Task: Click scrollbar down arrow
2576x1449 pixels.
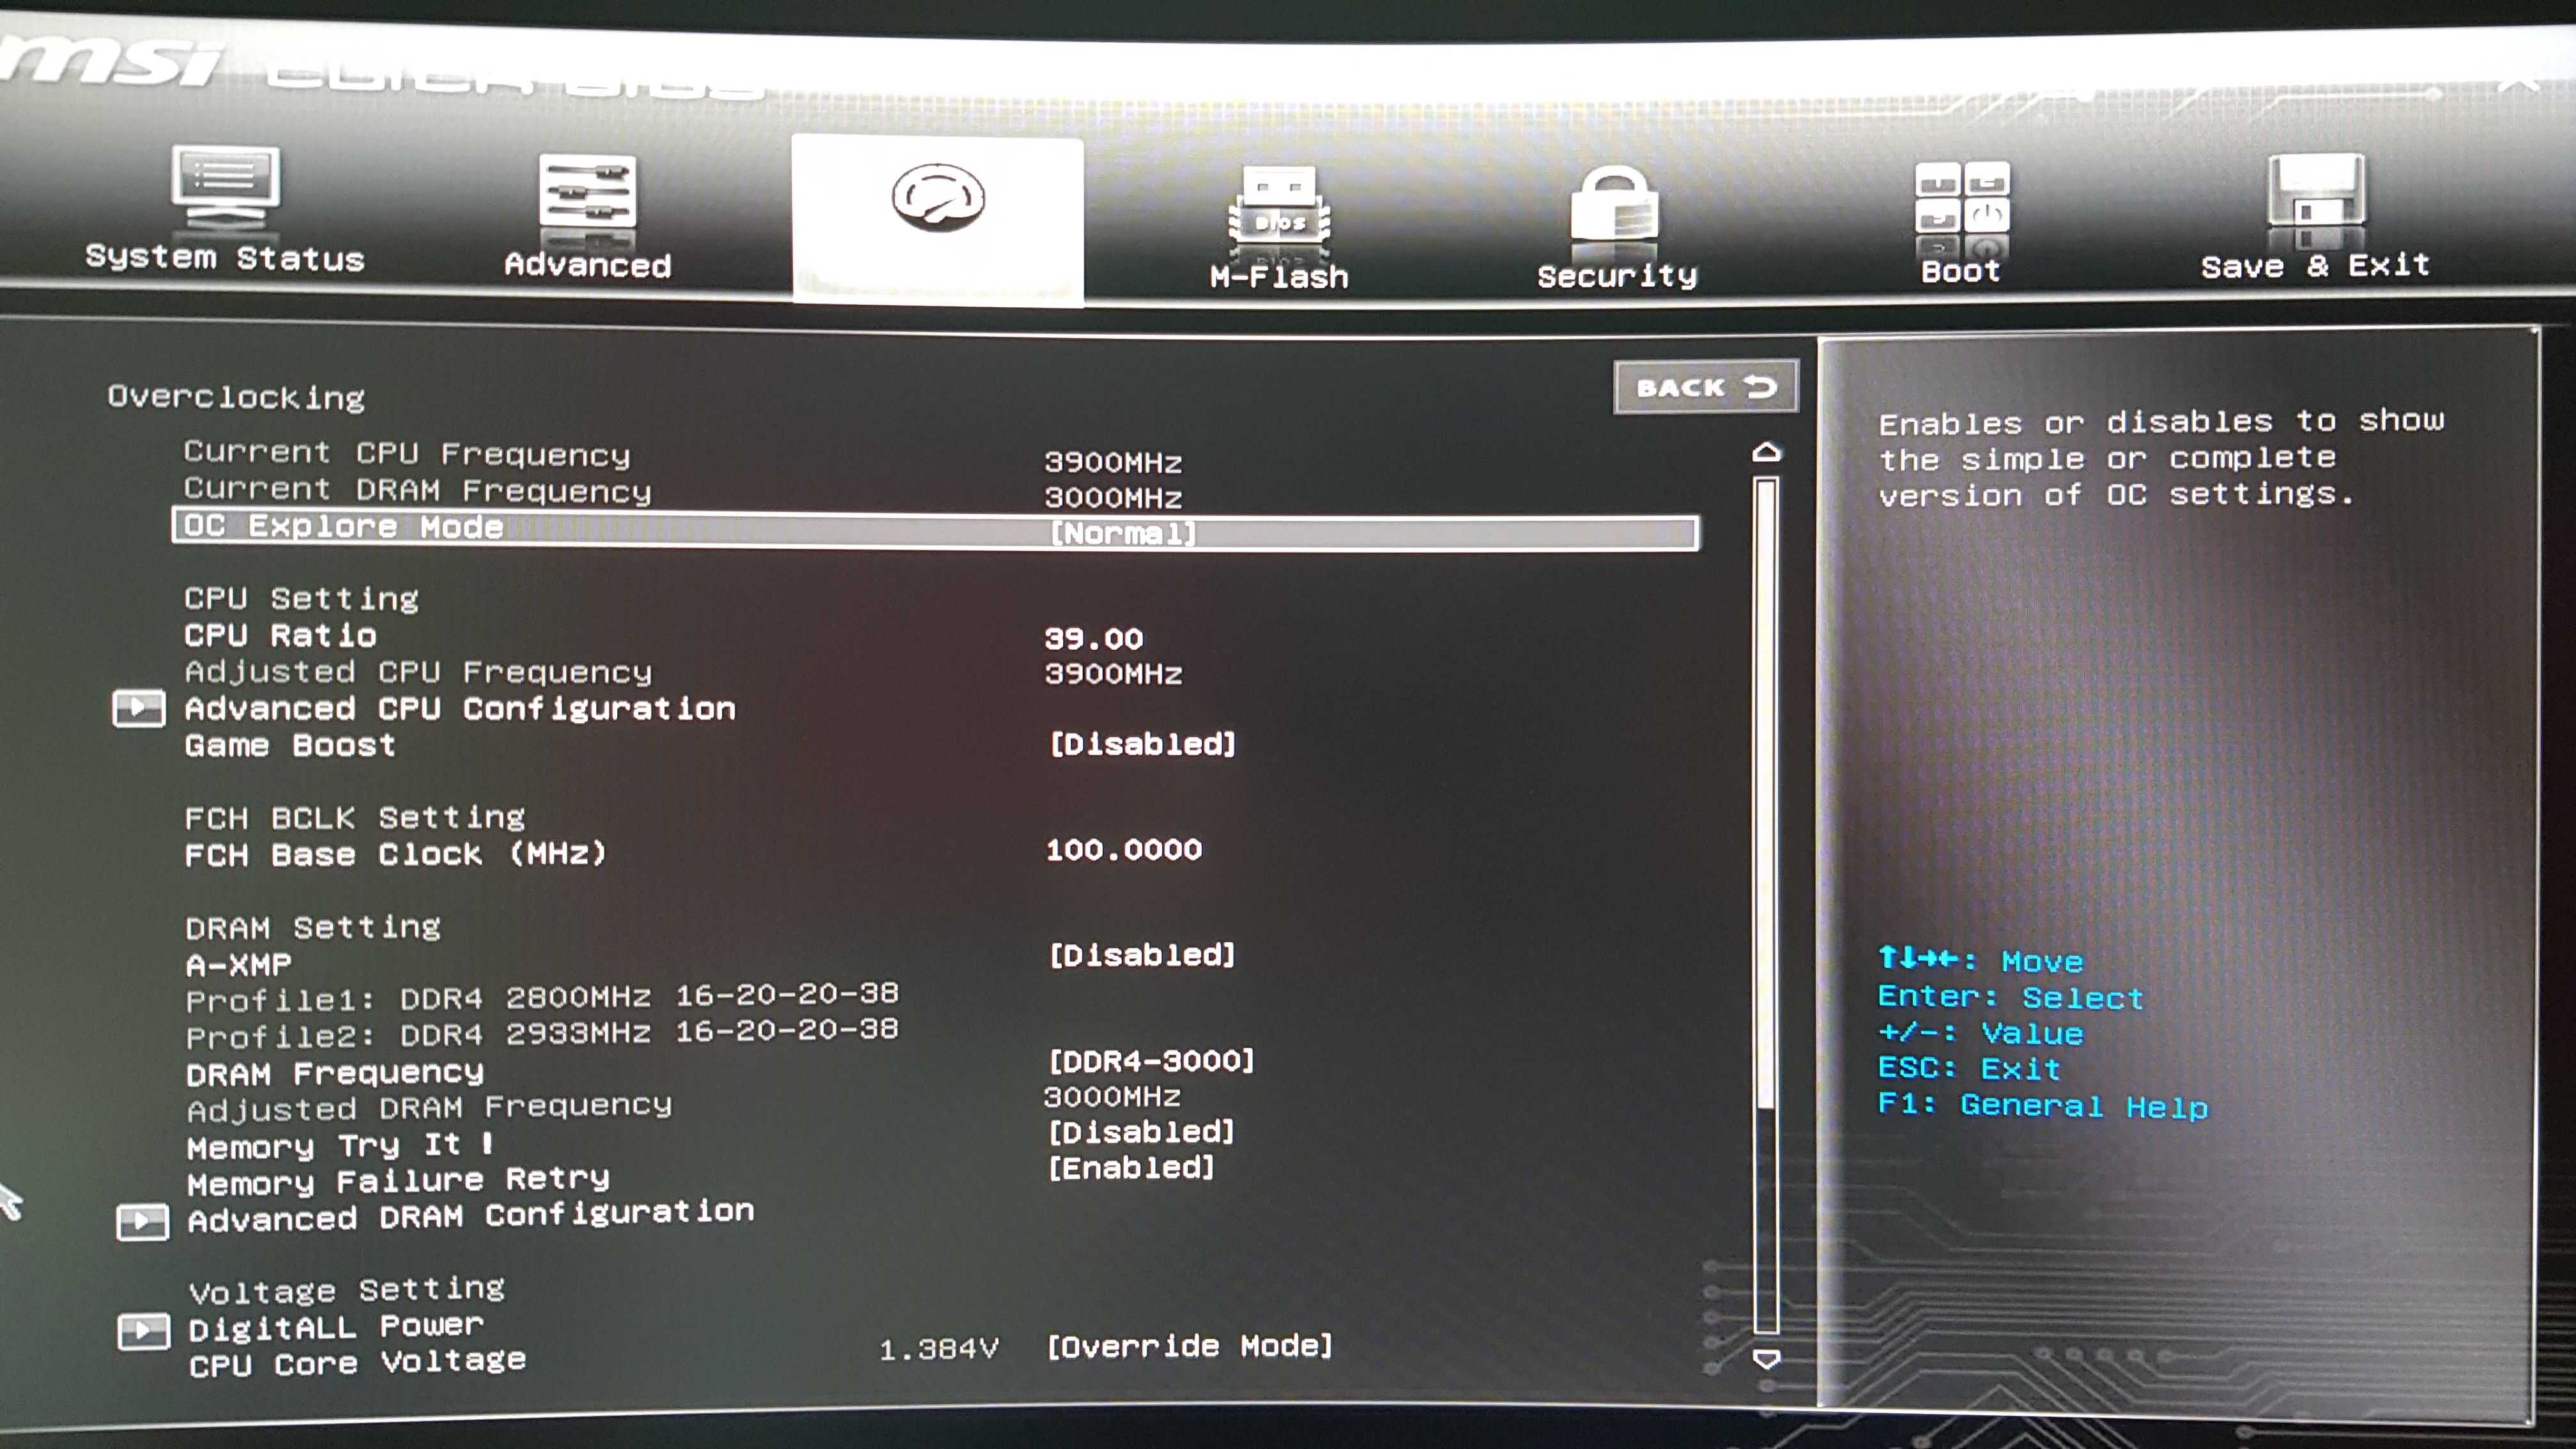Action: tap(1766, 1359)
